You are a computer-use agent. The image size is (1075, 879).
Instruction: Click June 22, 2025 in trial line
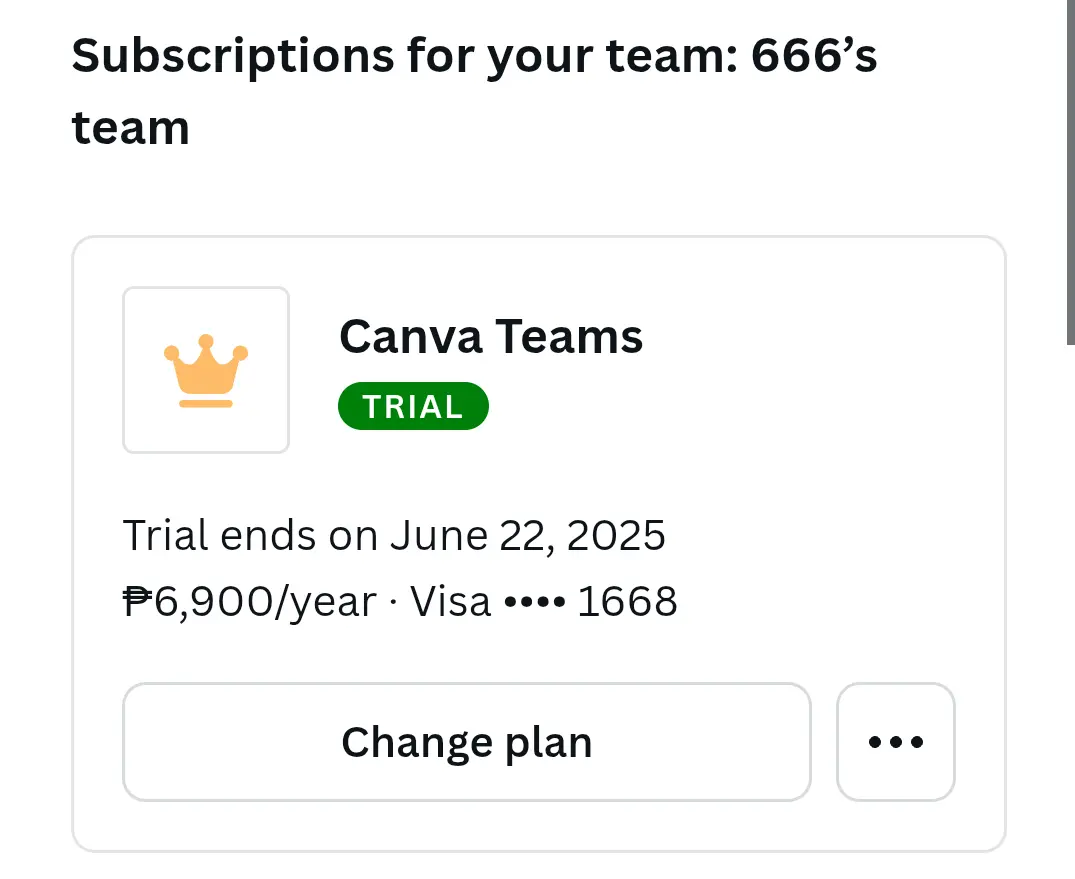(527, 535)
